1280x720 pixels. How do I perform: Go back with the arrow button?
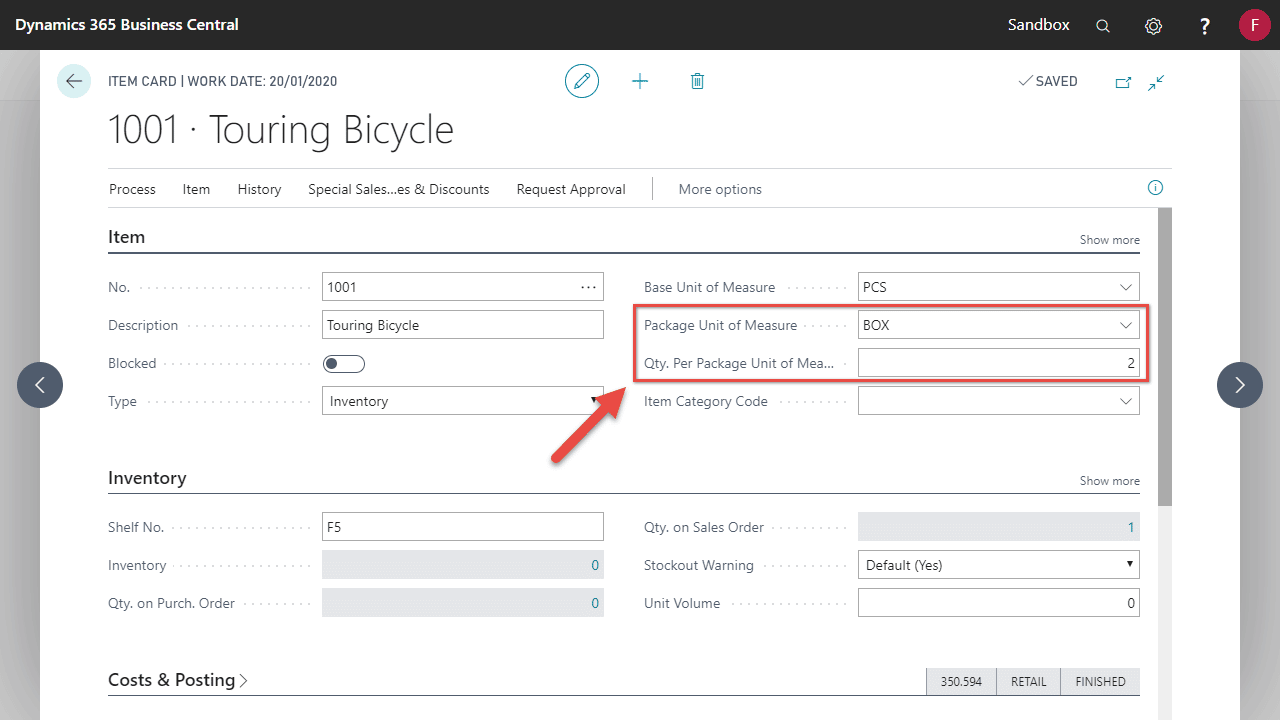click(x=74, y=81)
